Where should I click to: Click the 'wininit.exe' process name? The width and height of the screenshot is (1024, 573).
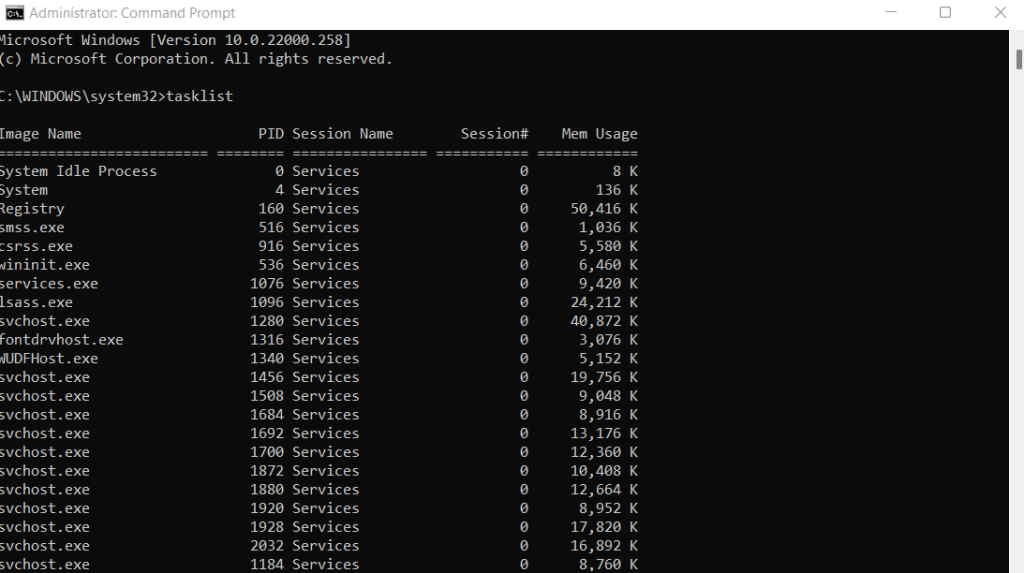45,265
